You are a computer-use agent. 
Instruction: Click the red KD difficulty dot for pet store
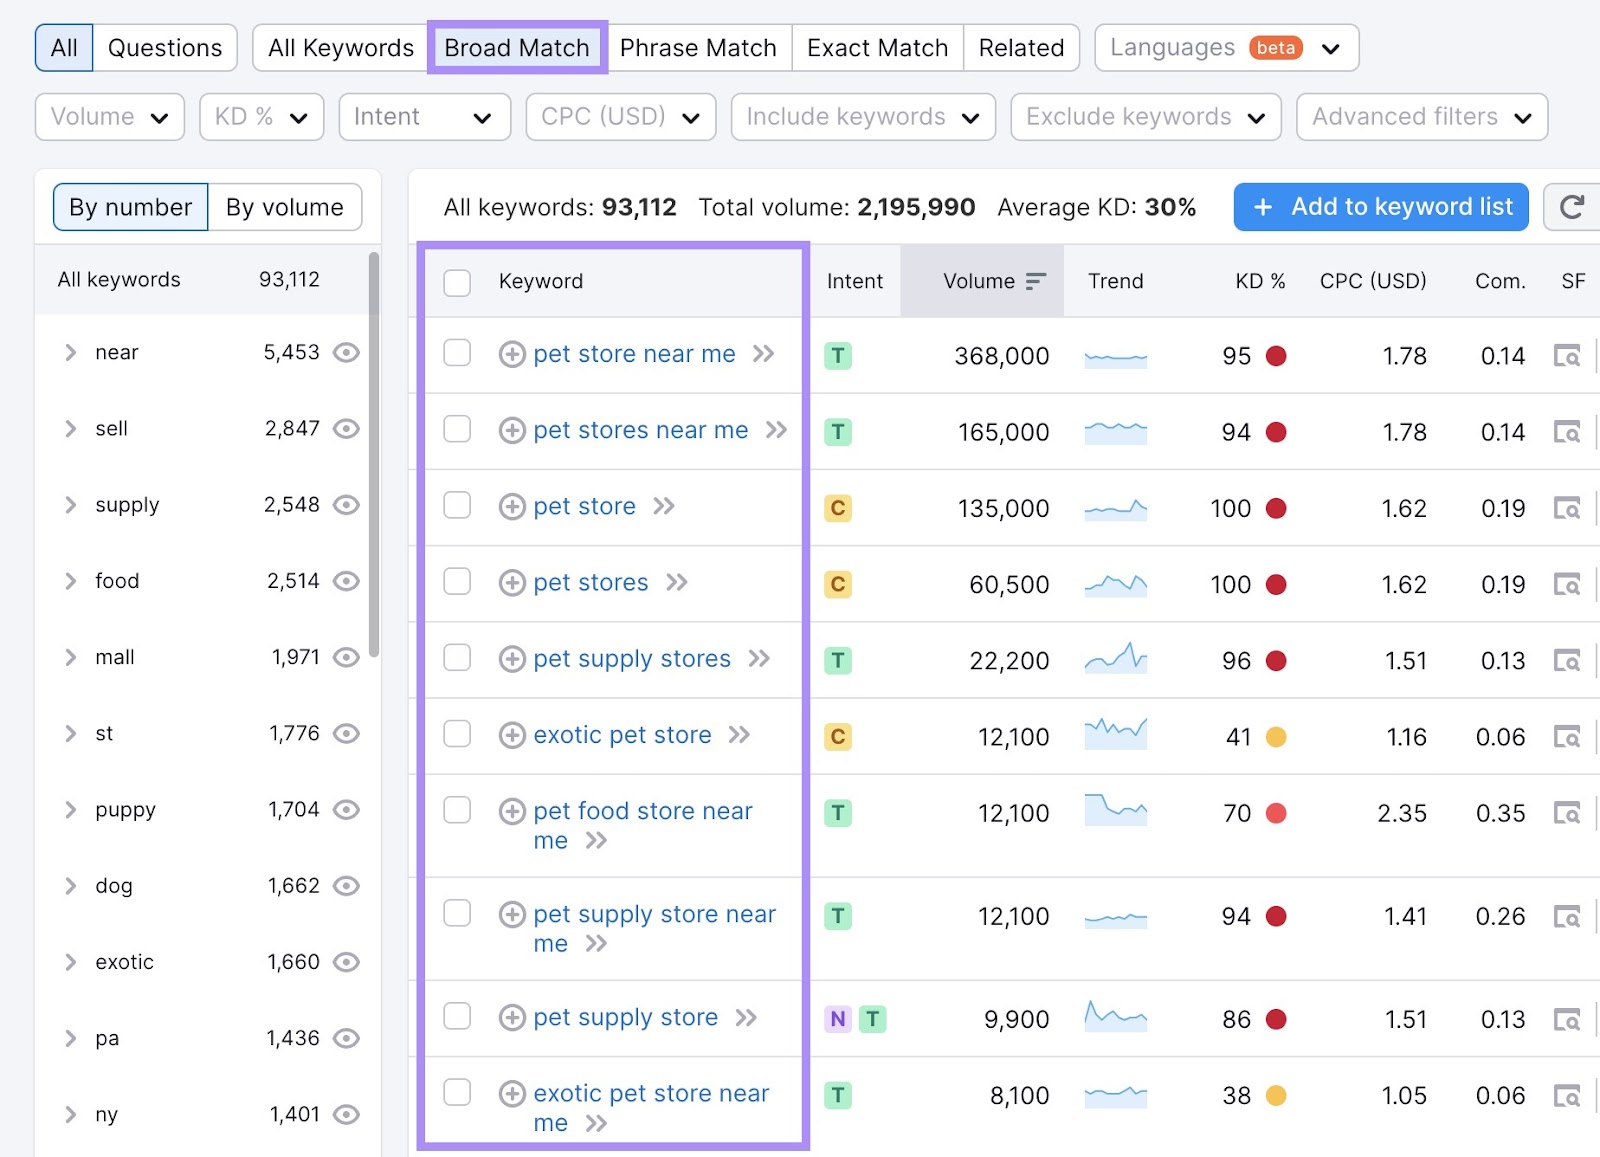(x=1277, y=508)
